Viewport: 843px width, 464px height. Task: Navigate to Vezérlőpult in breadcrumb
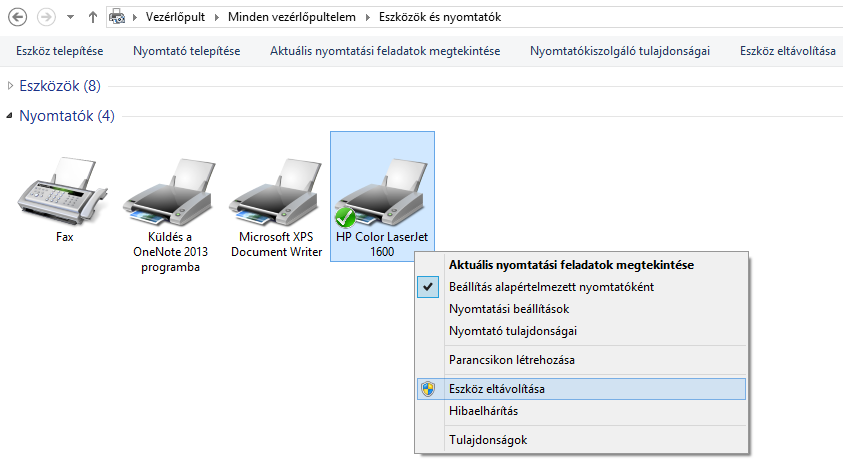click(175, 17)
